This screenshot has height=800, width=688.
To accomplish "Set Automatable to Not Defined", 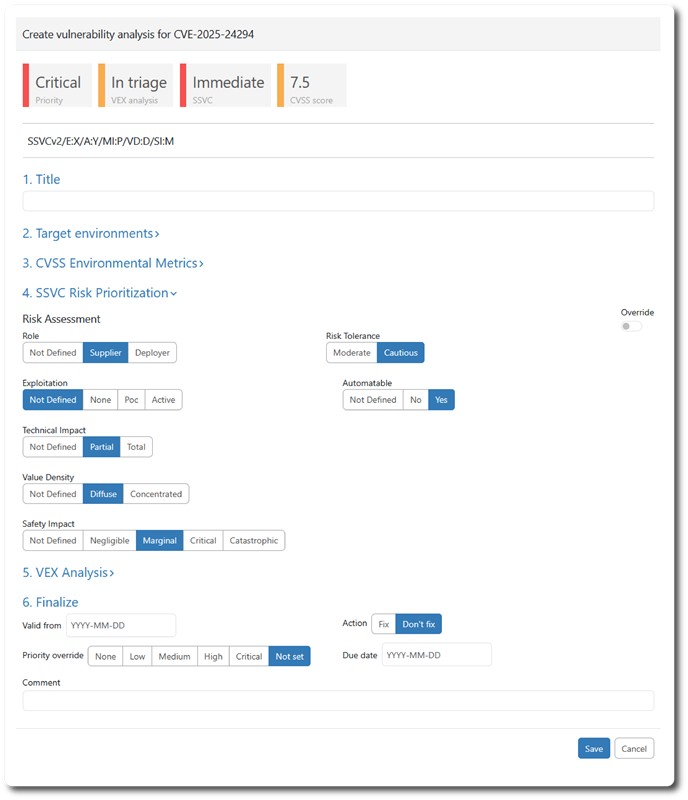I will tap(373, 399).
